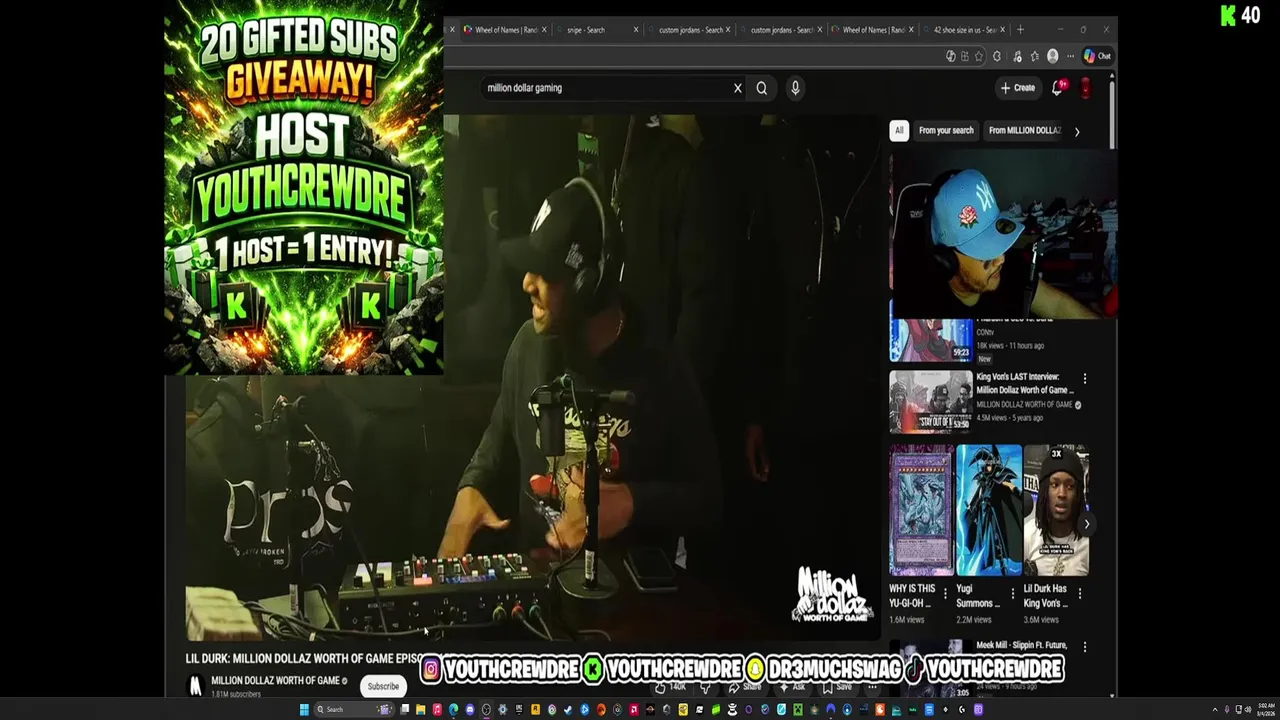
Task: Close the snipe - Search tab
Action: (x=636, y=30)
